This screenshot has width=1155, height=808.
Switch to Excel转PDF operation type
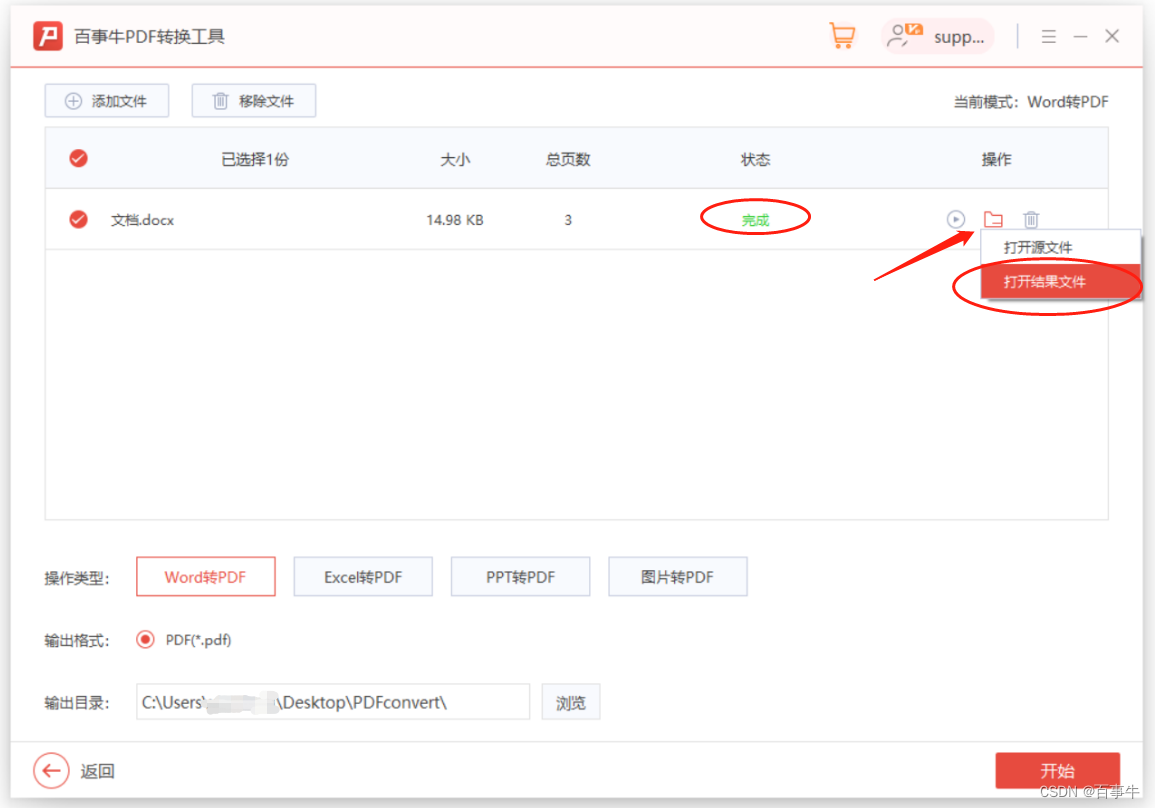pyautogui.click(x=363, y=577)
